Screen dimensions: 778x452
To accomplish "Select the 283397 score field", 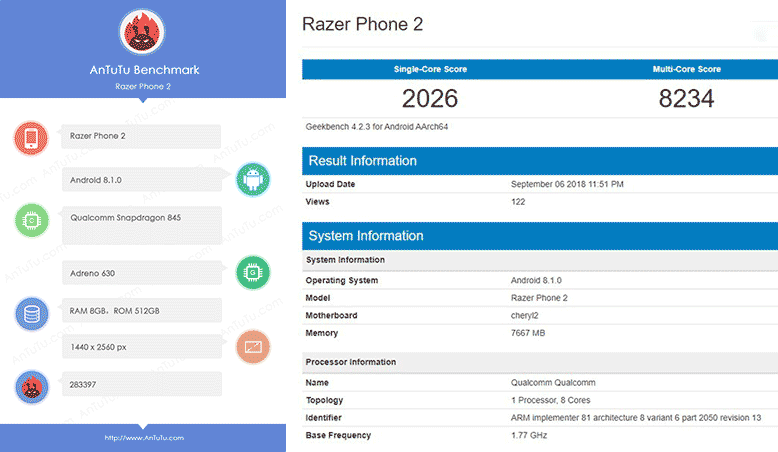I will pyautogui.click(x=142, y=384).
